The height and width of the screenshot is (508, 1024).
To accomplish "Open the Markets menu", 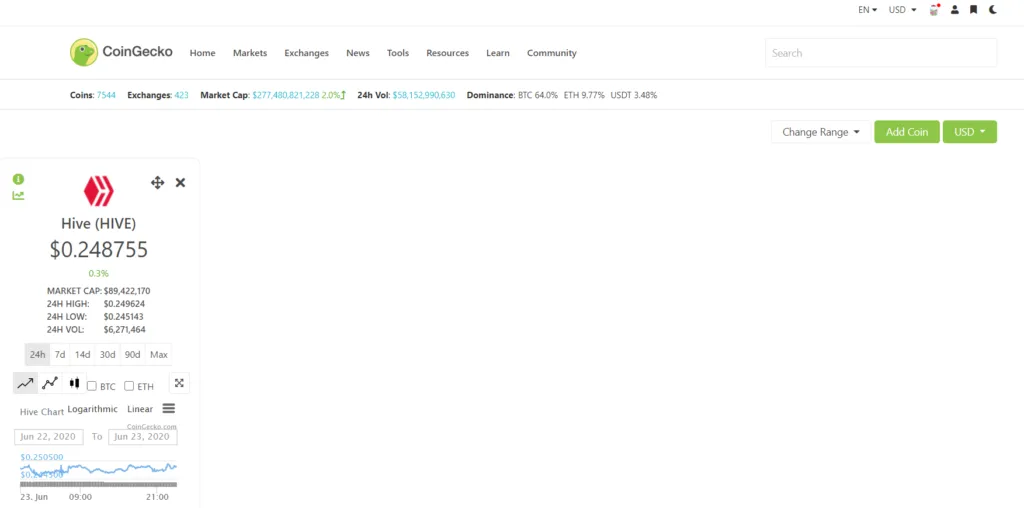I will (250, 53).
